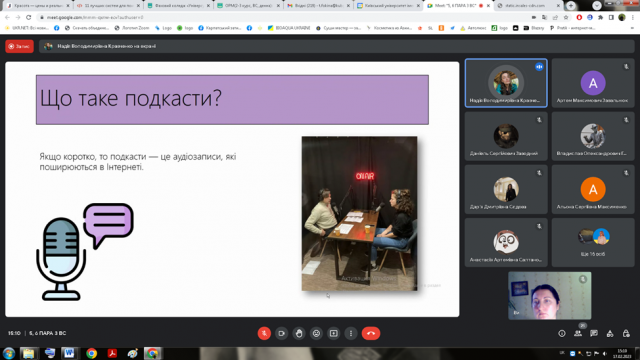Open a new browser tab
This screenshot has width=640, height=360.
click(x=571, y=5)
